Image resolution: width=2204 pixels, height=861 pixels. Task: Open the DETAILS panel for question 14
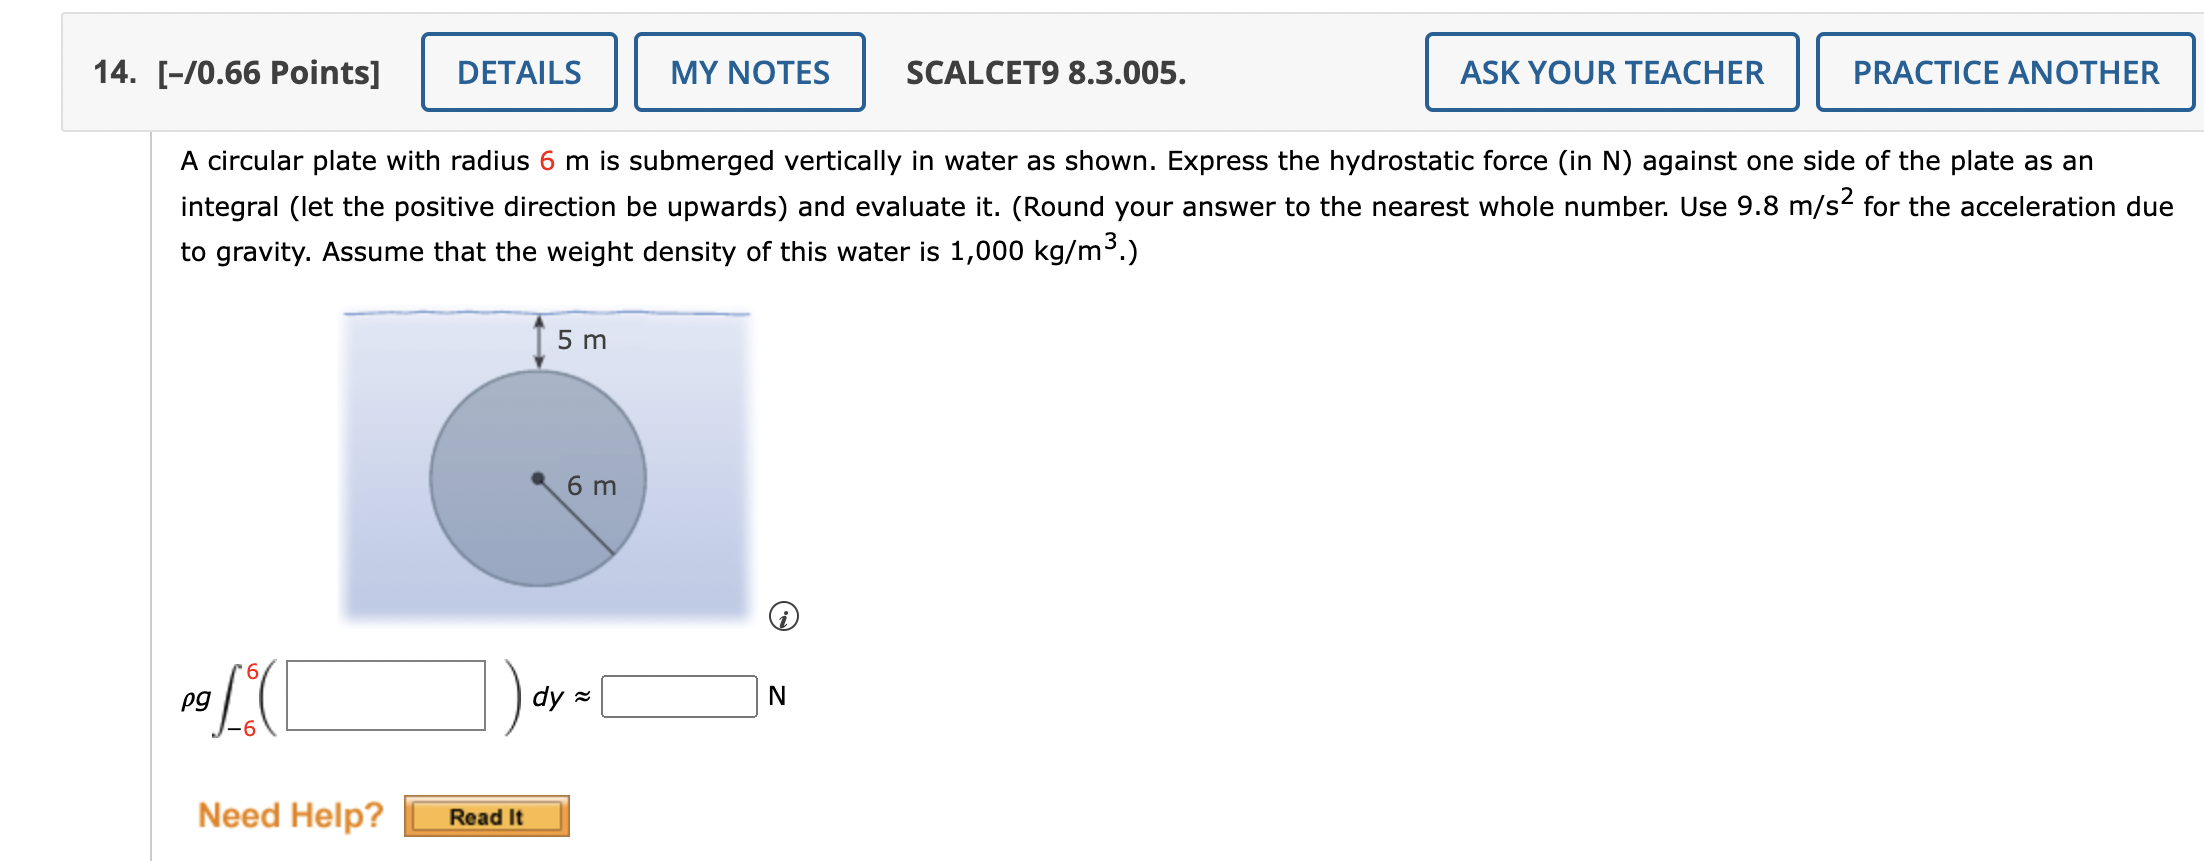tap(519, 72)
